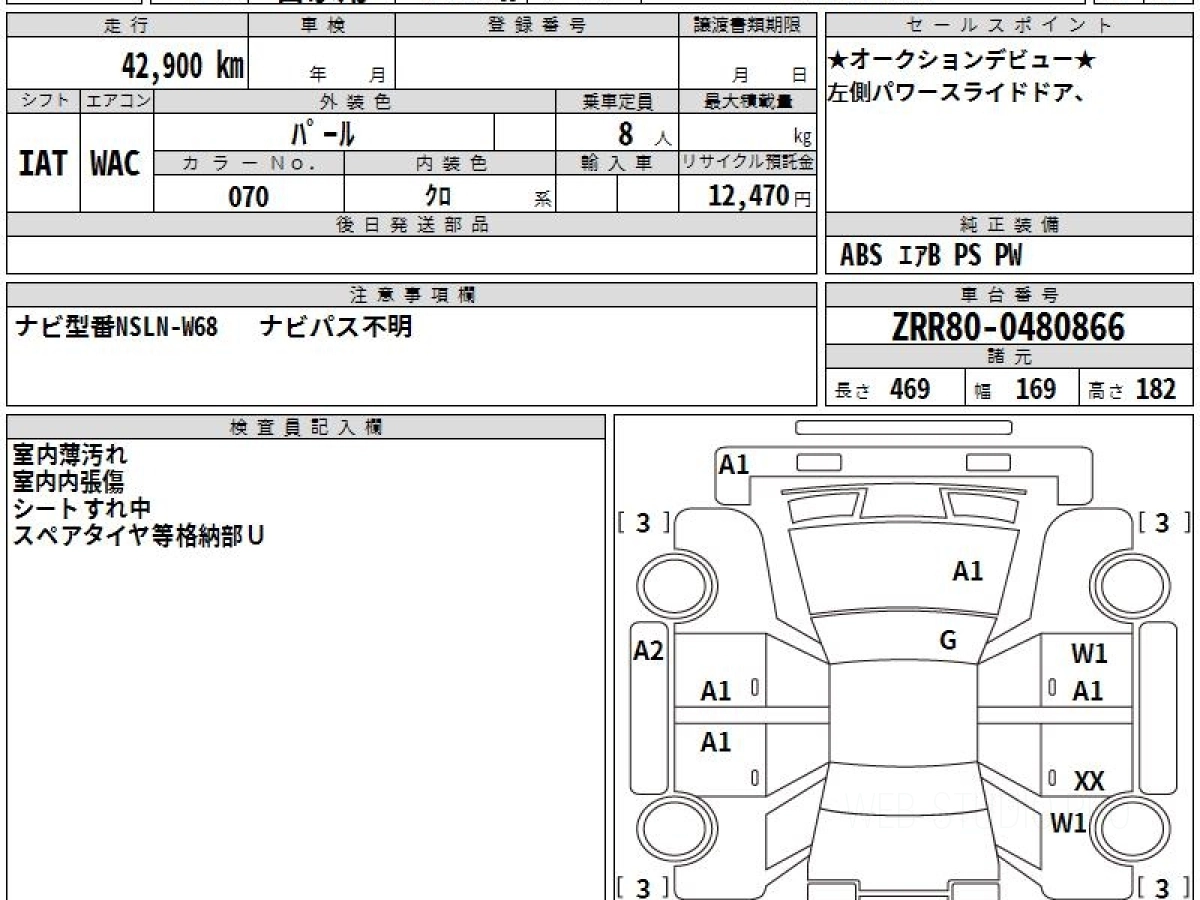Select the color number 070
The height and width of the screenshot is (900, 1200).
(249, 197)
